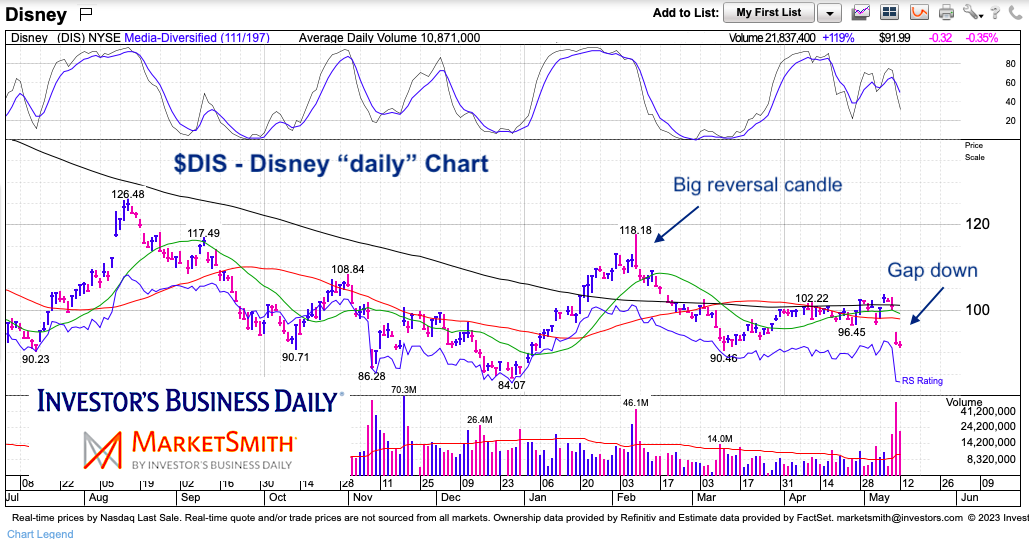Click the 90.46 March low label
The image size is (1029, 539).
click(x=723, y=358)
